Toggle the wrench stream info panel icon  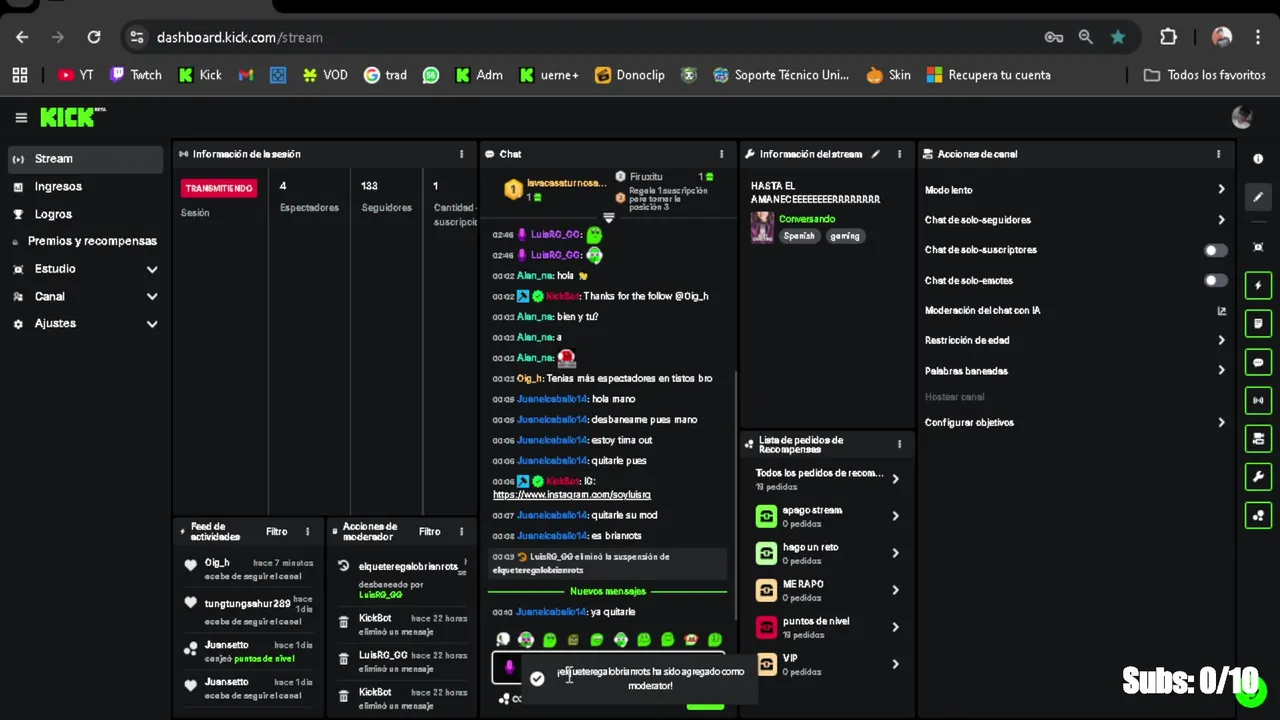click(x=1258, y=476)
